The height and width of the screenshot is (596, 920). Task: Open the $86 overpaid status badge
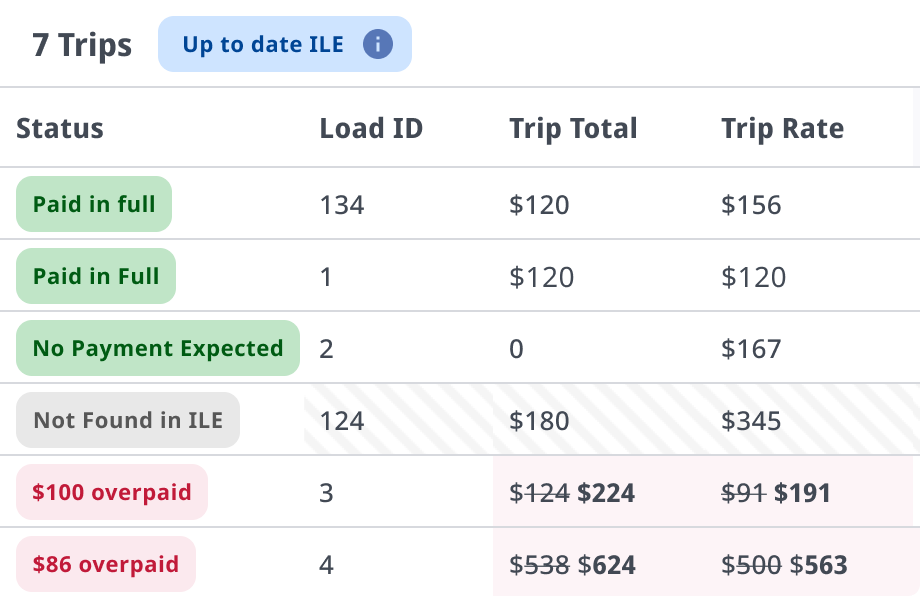106,564
